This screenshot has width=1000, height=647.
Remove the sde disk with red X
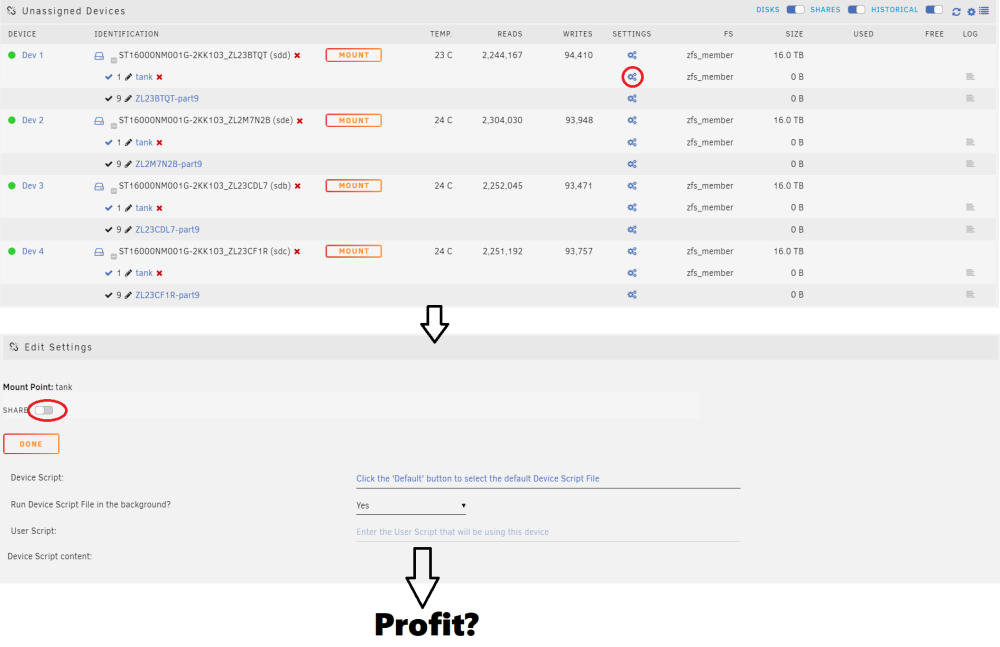coord(300,121)
